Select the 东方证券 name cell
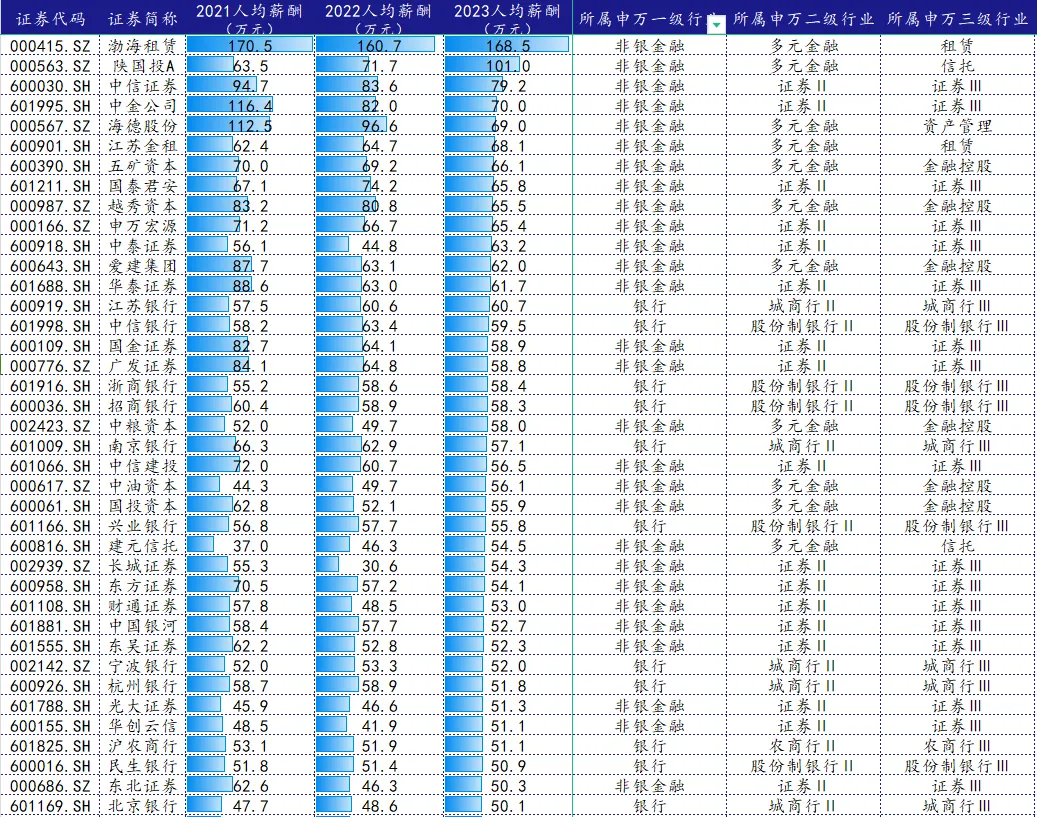Viewport: 1037px width, 817px height. [143, 586]
